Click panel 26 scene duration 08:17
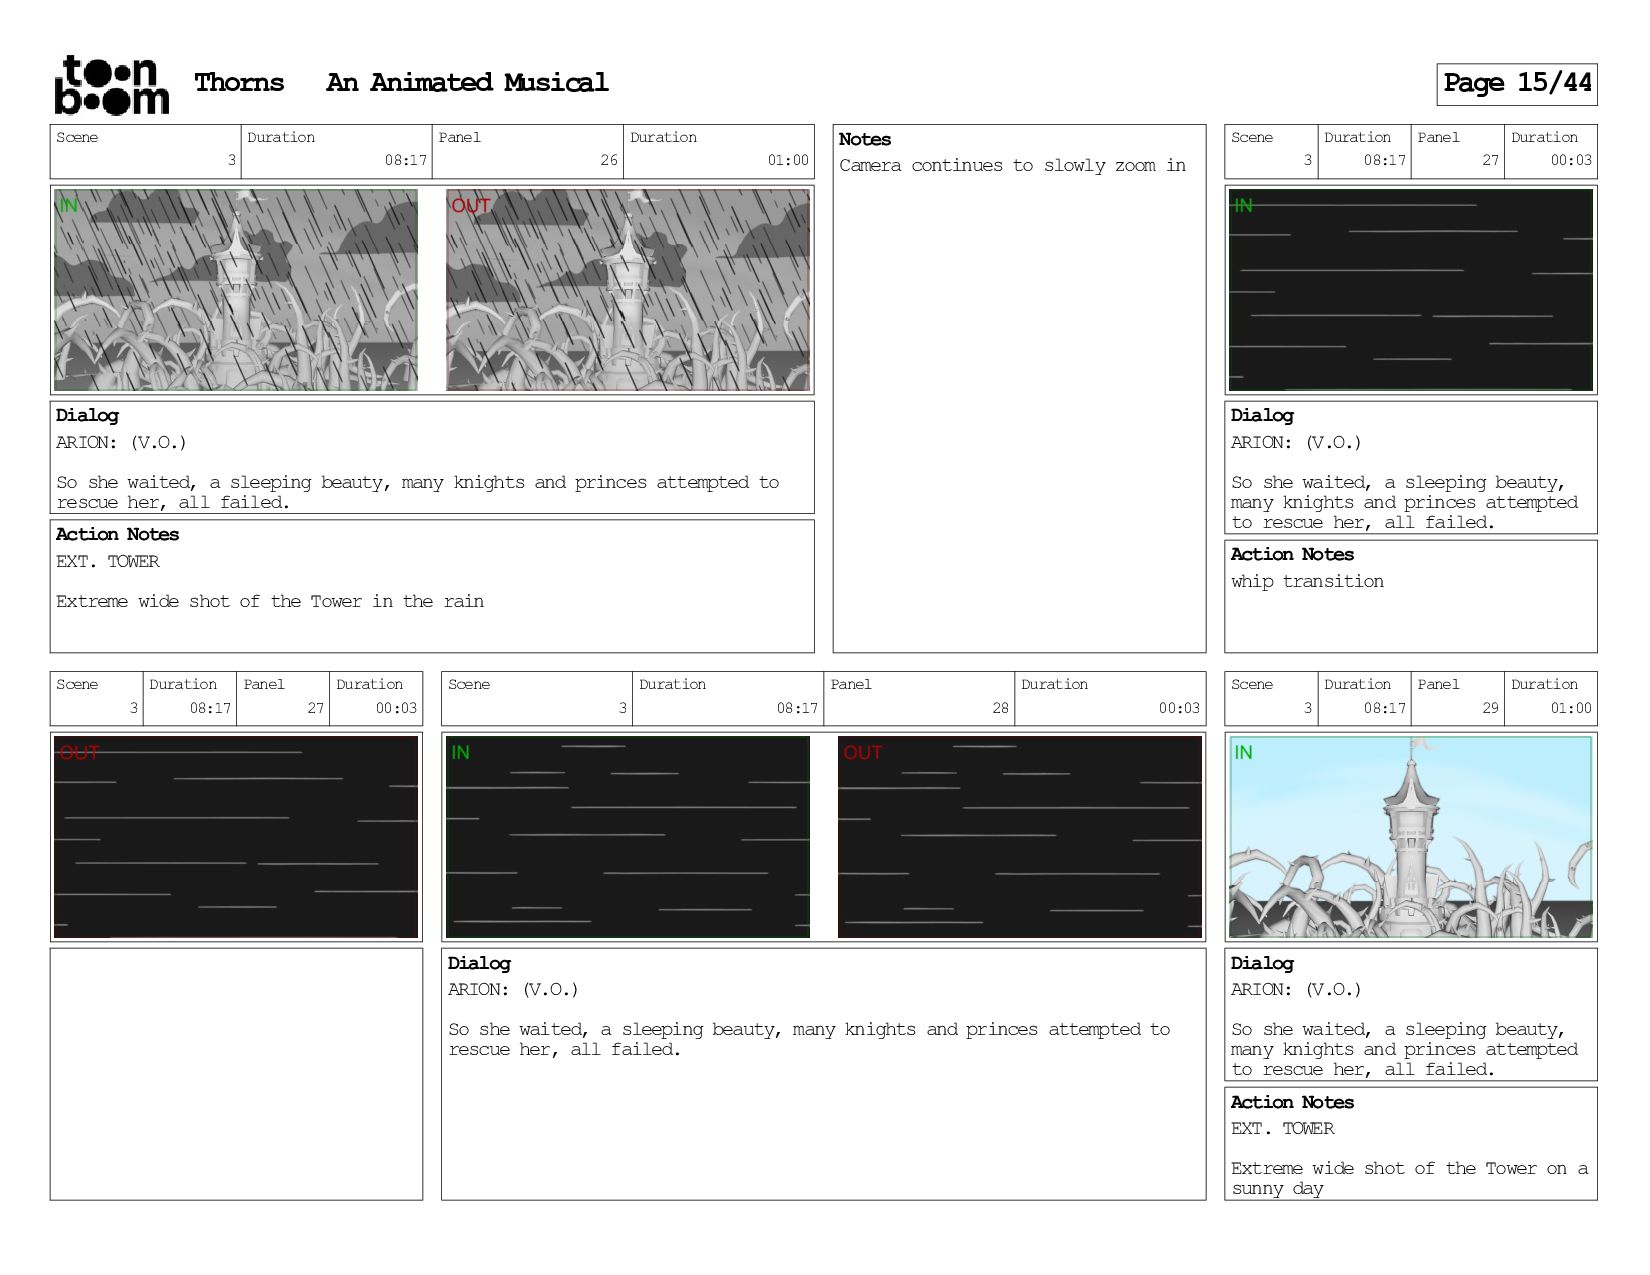This screenshot has width=1650, height=1275. point(405,160)
